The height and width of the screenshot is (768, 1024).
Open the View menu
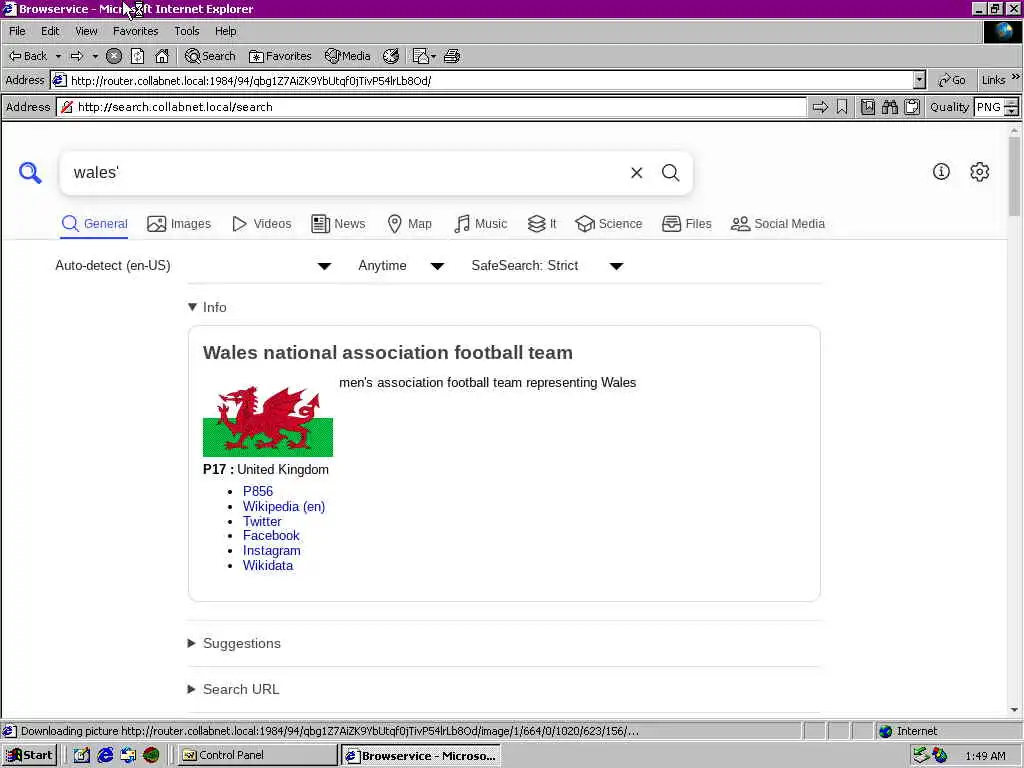pyautogui.click(x=86, y=31)
